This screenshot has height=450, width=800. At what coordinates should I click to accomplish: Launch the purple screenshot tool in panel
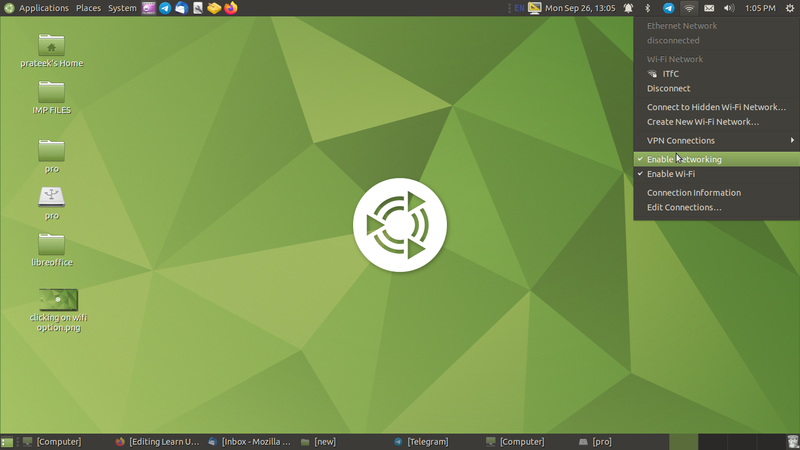(148, 8)
